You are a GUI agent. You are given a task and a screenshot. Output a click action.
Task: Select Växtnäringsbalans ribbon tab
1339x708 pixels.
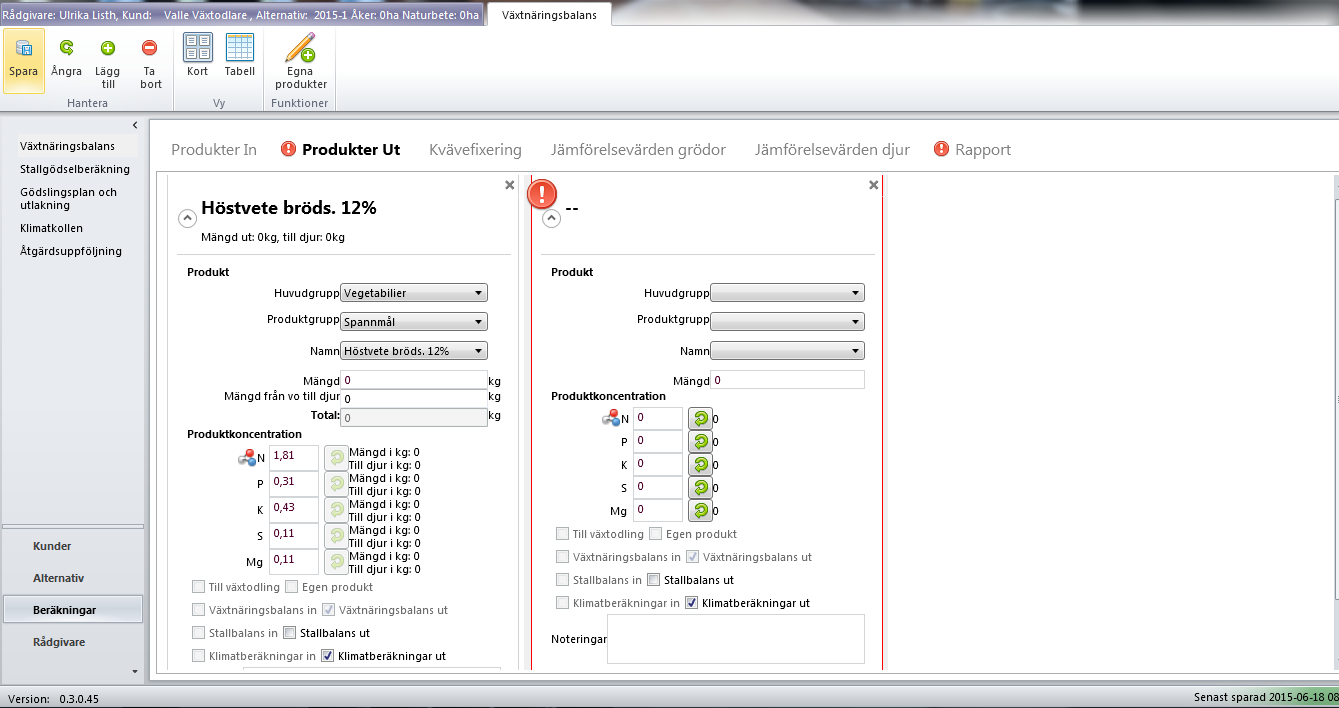click(x=549, y=15)
